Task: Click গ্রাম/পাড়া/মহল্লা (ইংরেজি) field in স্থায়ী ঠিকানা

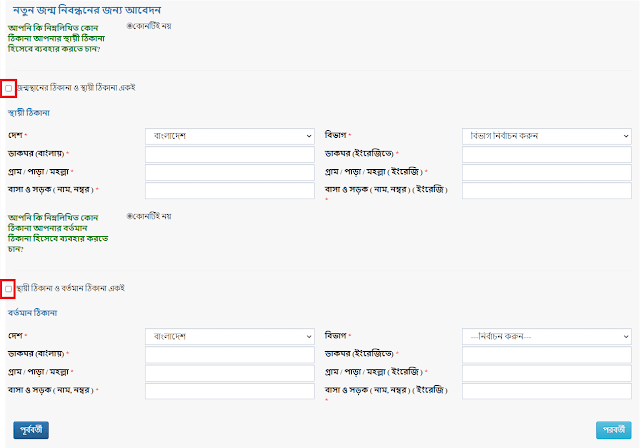Action: coord(547,172)
